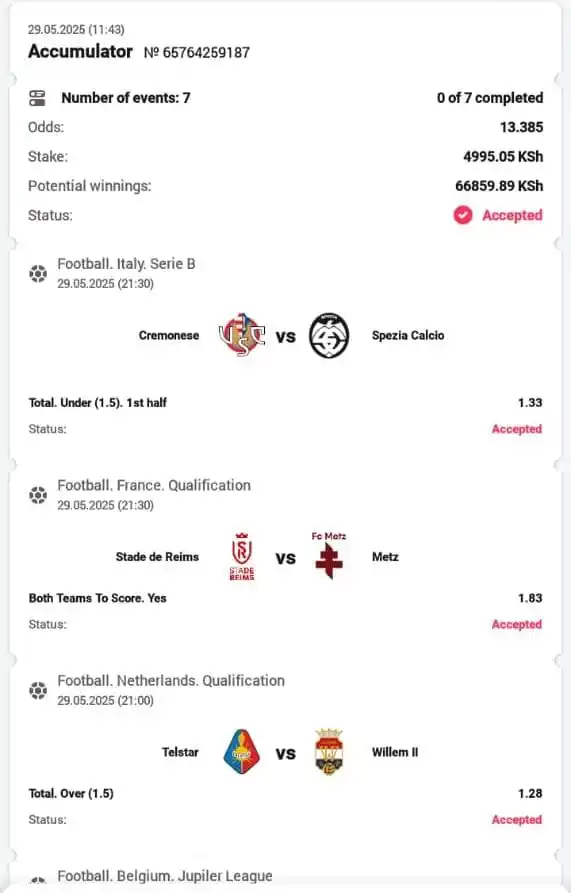Click the potential winnings amount 66859.89 KSh
This screenshot has width=571, height=893.
499,186
